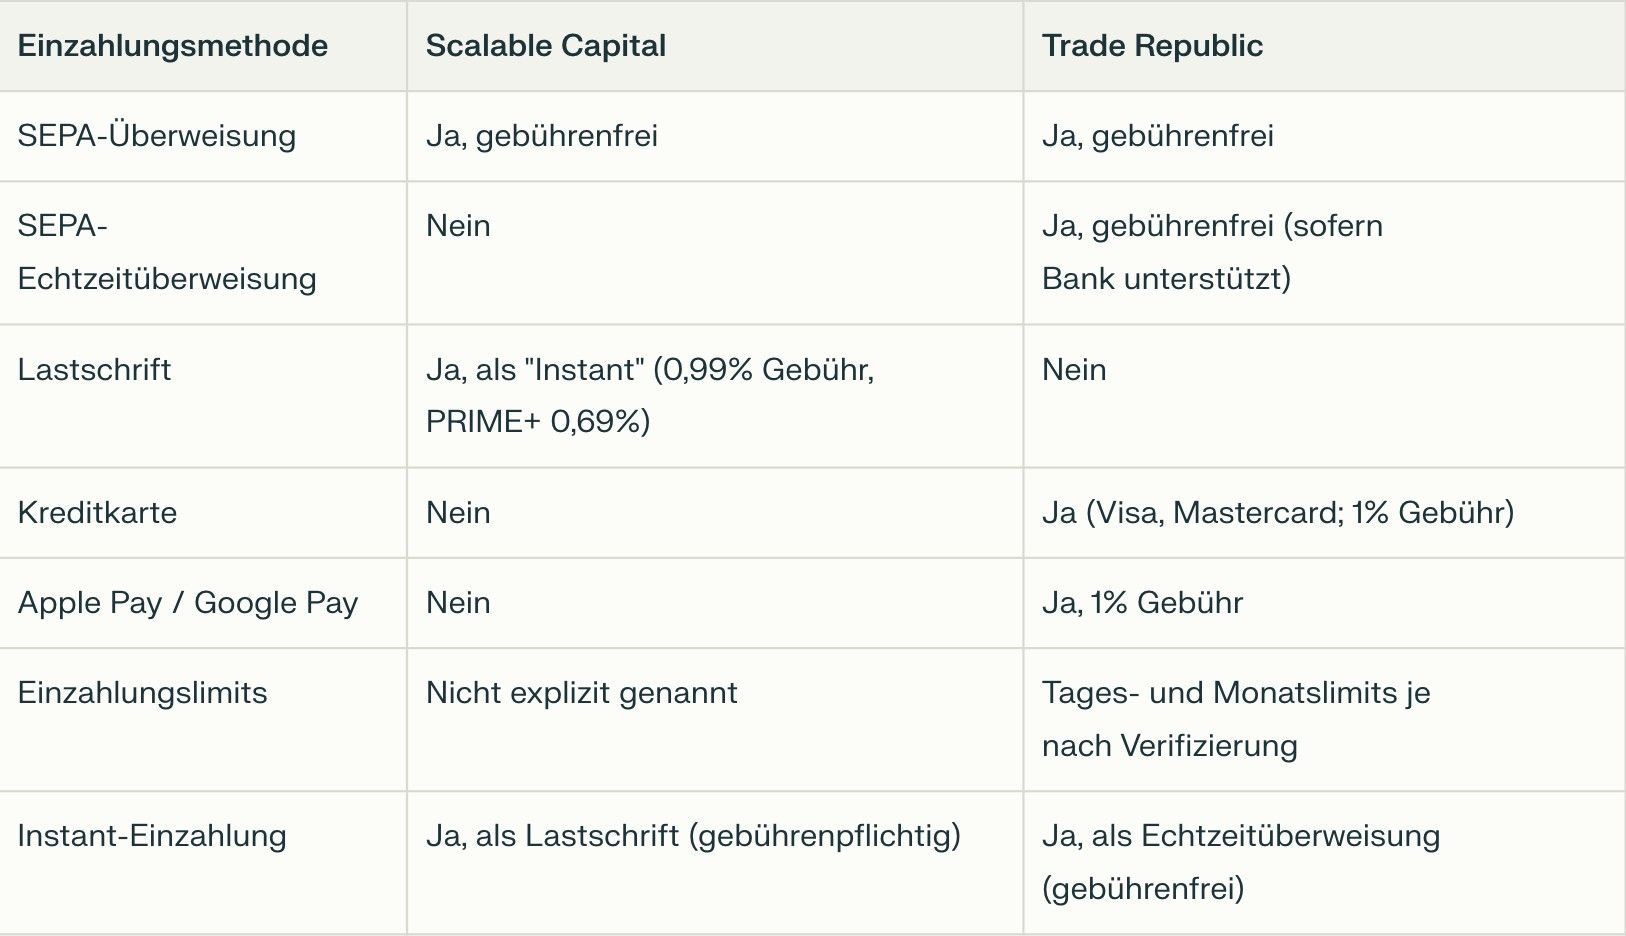Select the "Ja, als Echtzeitüberweisung (gebührenfrei)" cell
Viewport: 1626px width, 936px height.
[1241, 862]
